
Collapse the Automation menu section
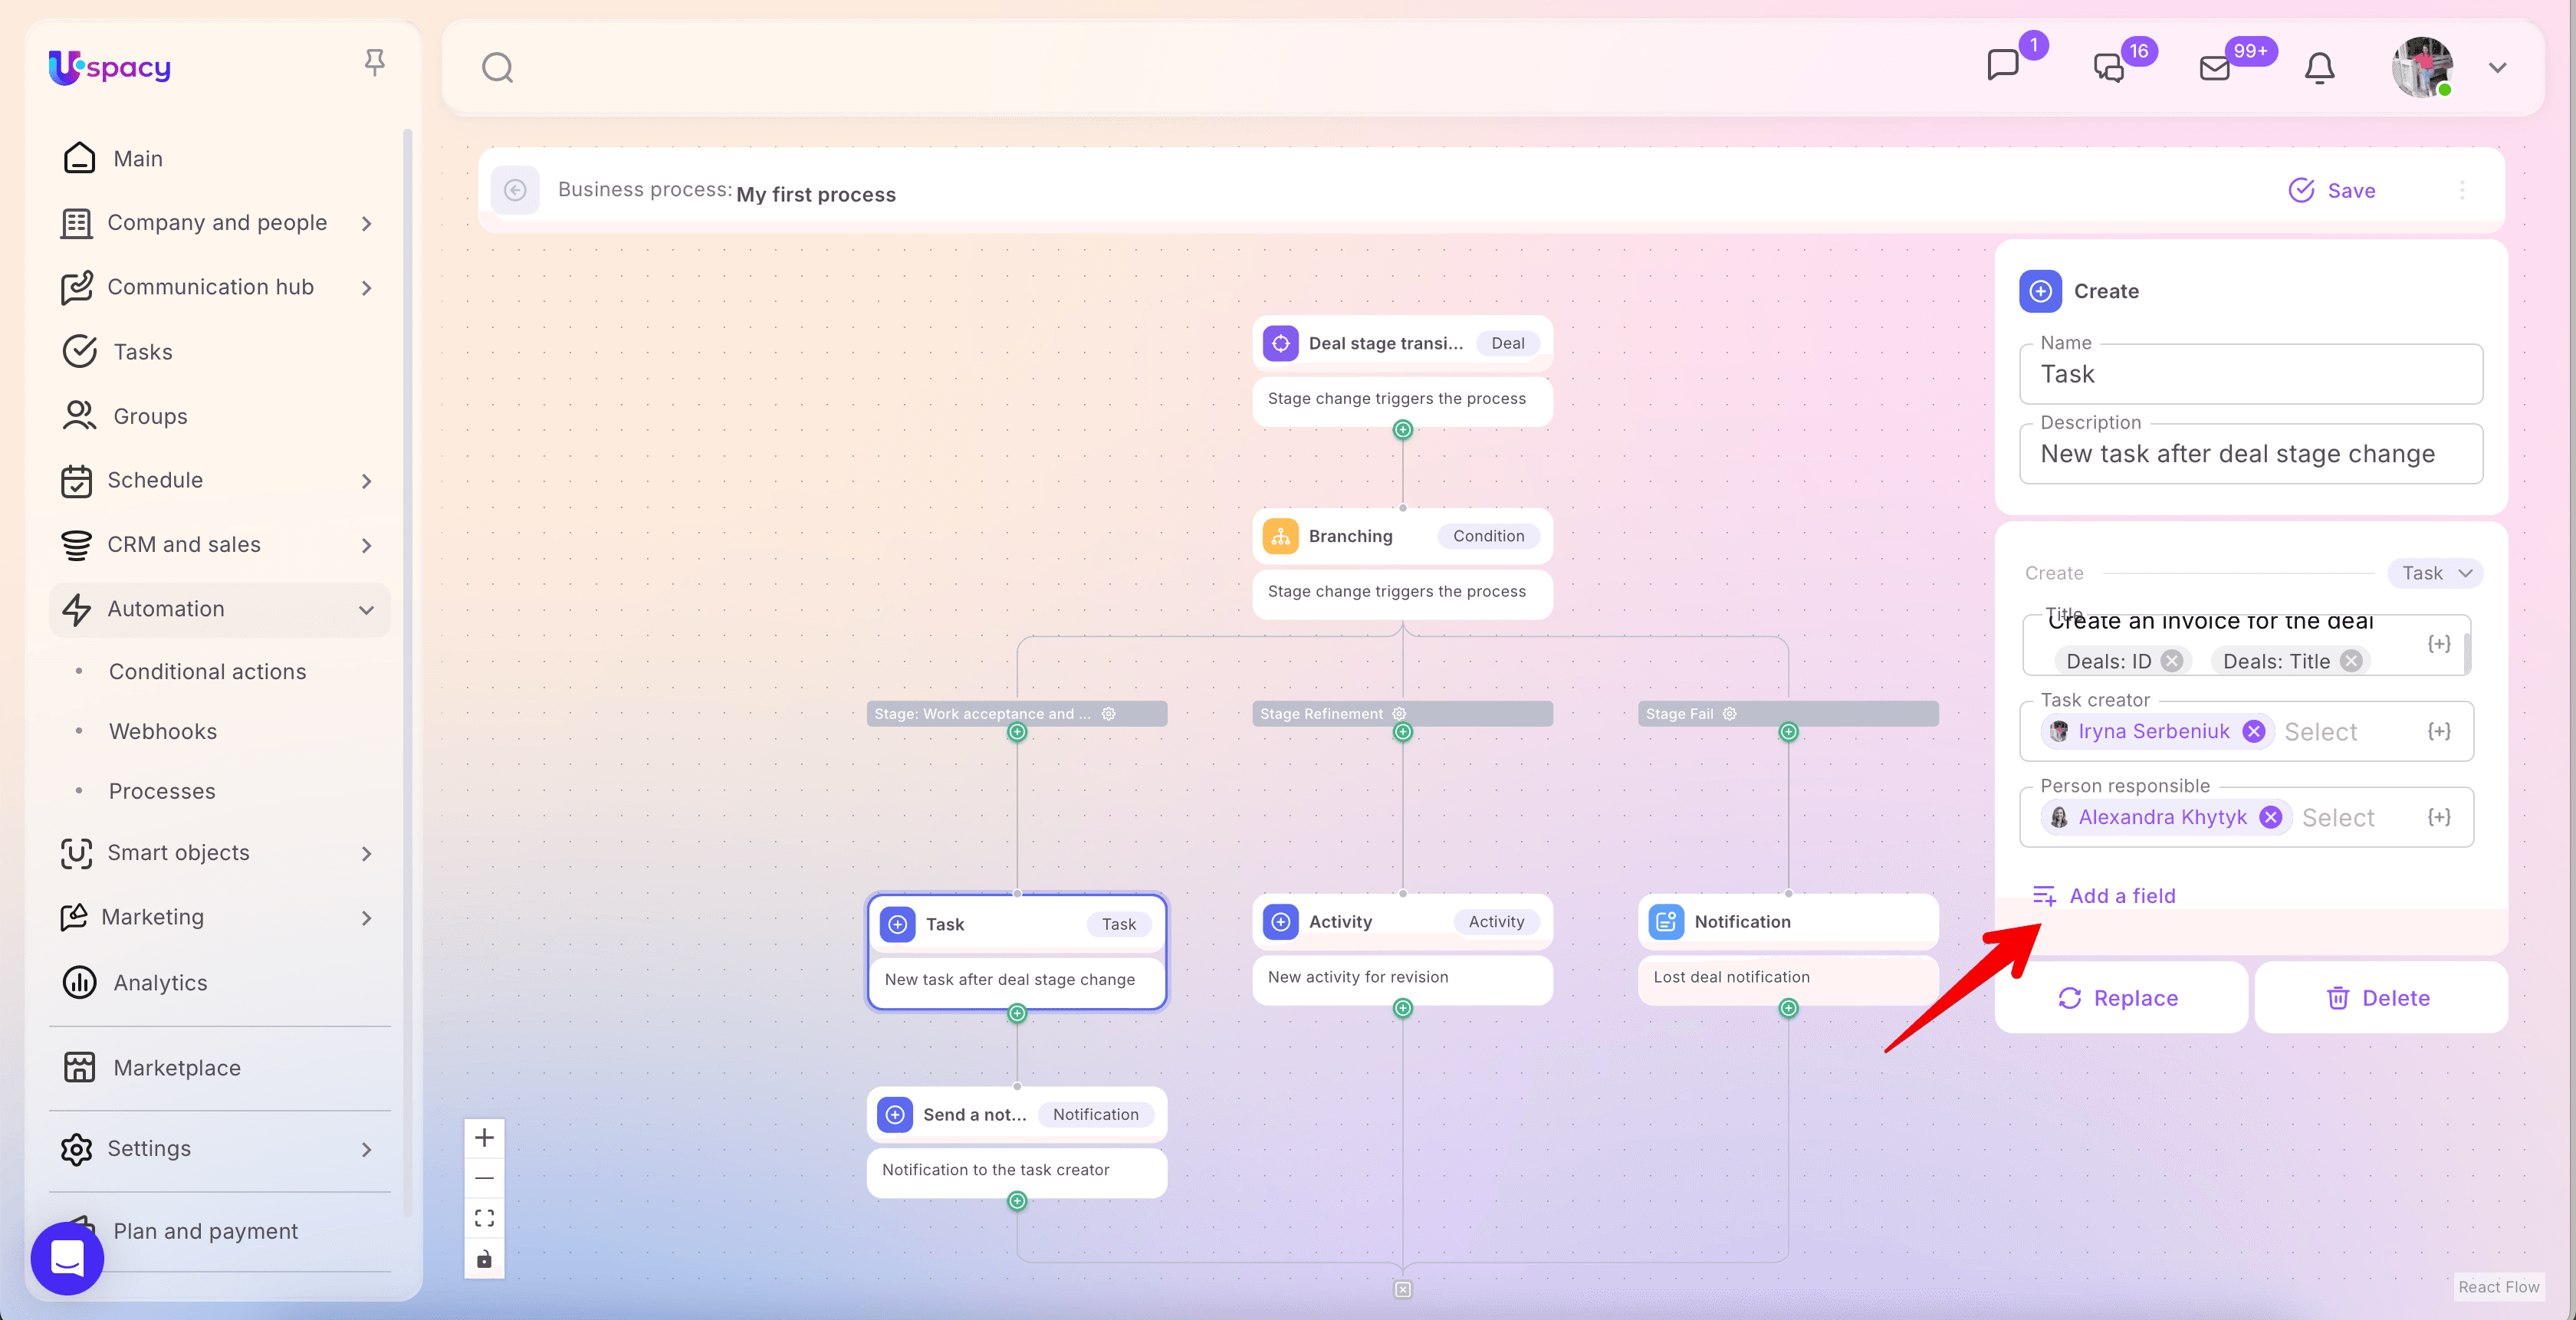[366, 610]
